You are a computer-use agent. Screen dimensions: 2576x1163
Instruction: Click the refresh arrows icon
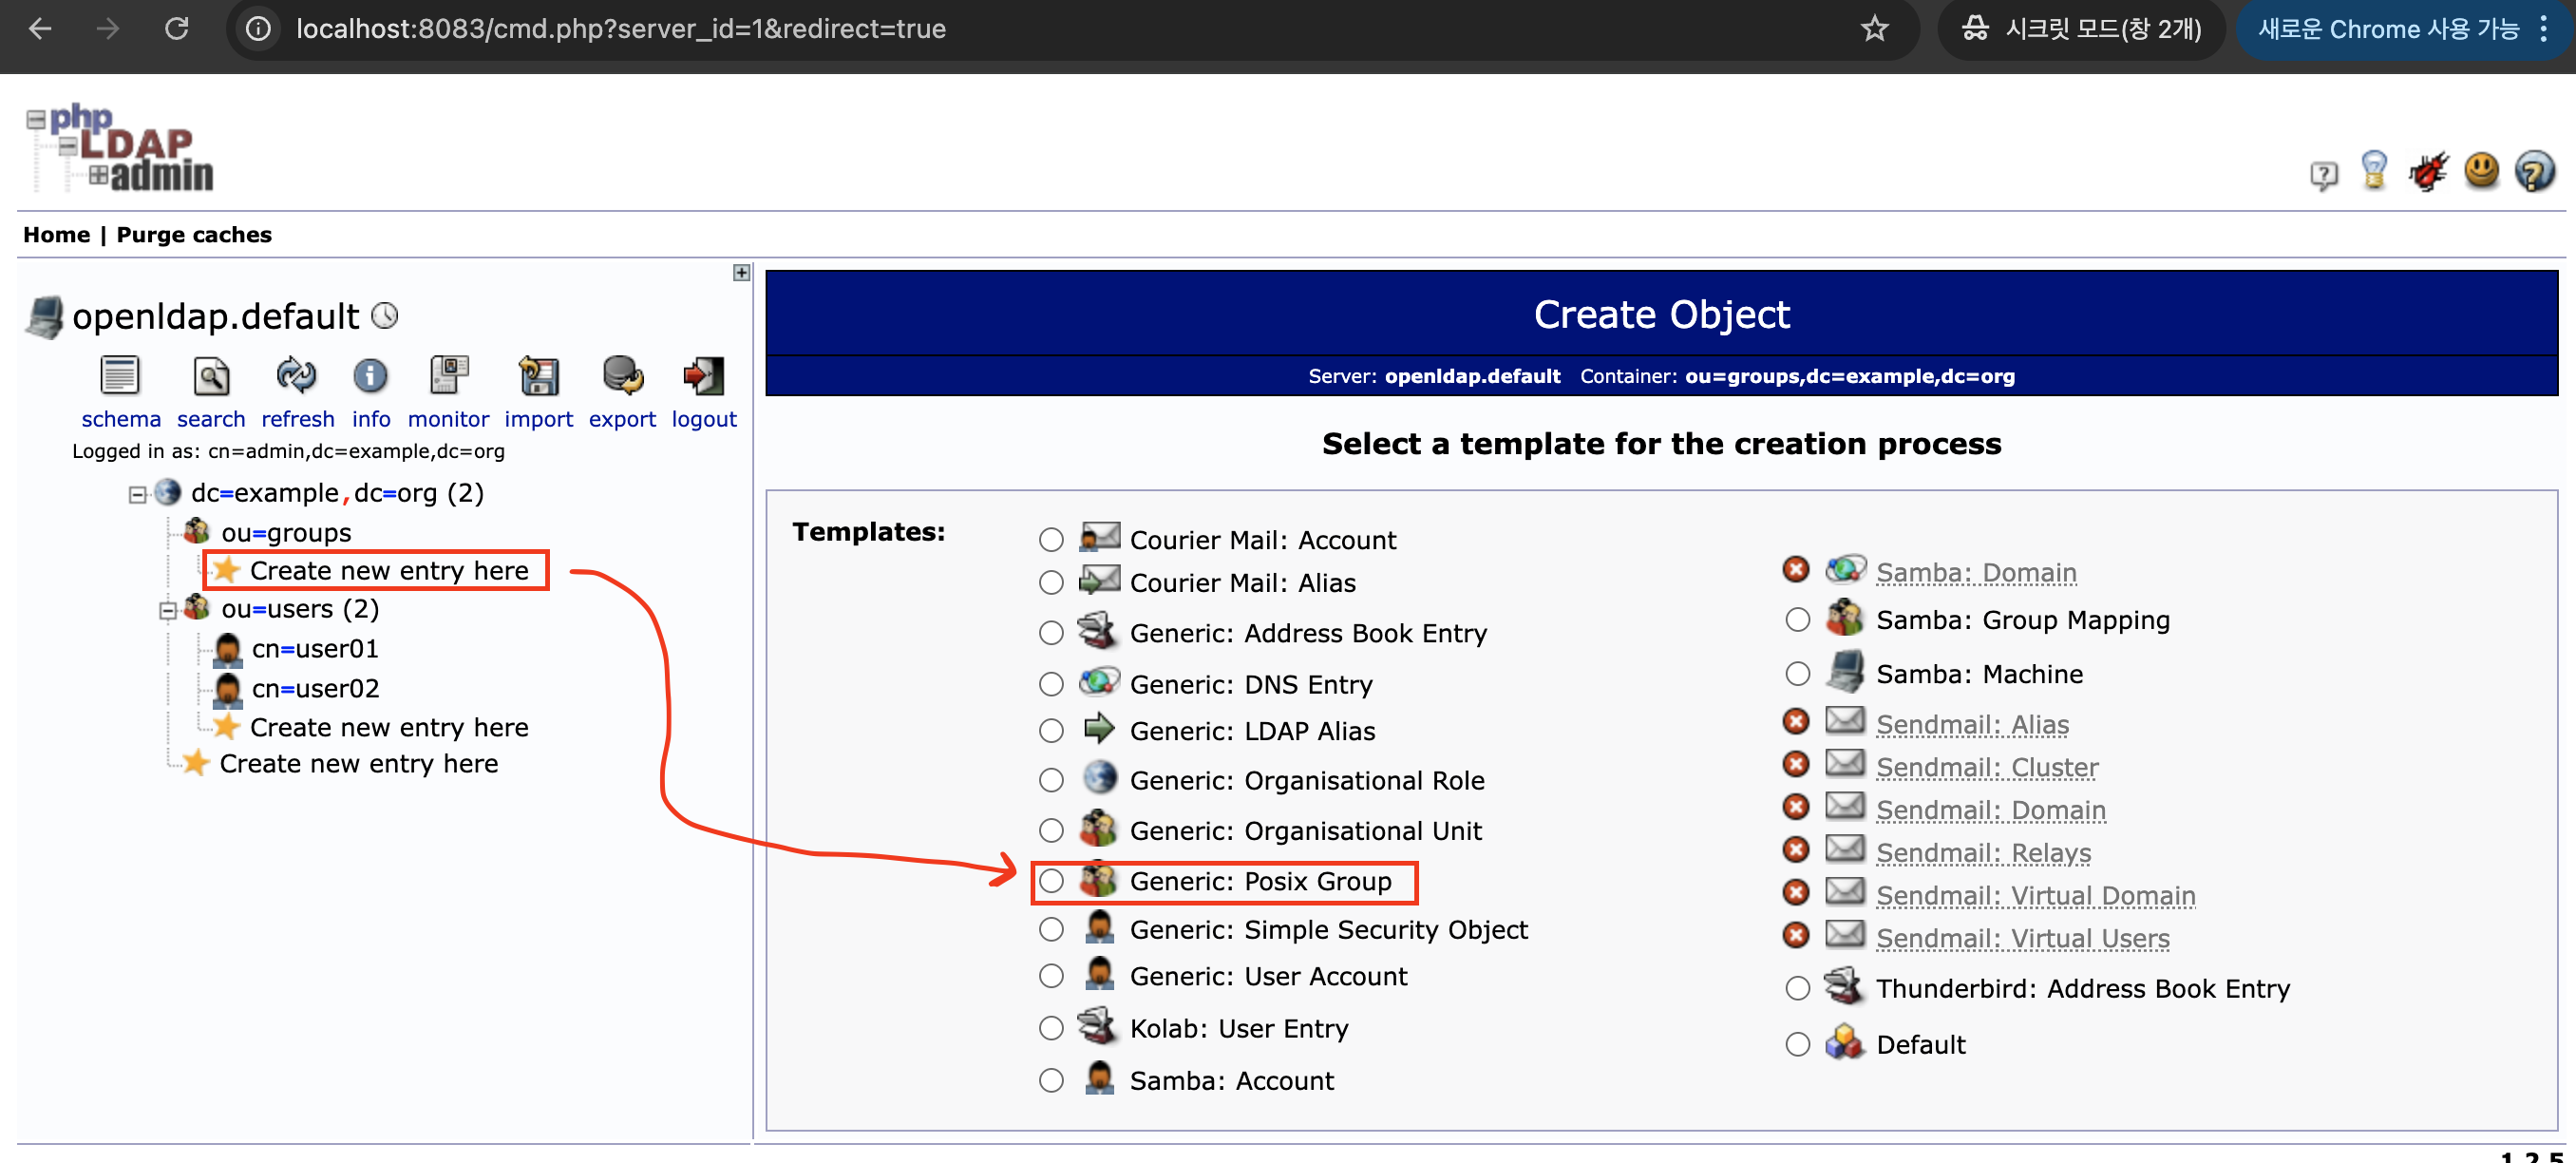click(x=296, y=377)
